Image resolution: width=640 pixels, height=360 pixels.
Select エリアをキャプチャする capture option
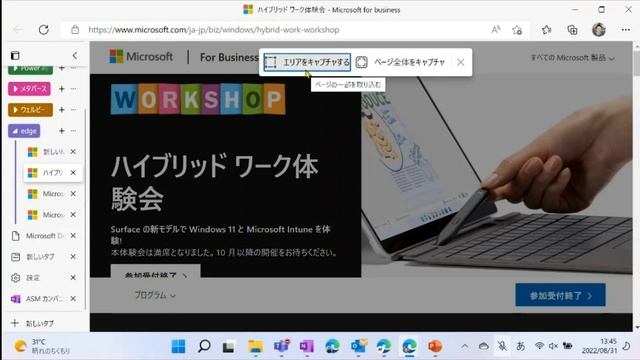pos(307,62)
